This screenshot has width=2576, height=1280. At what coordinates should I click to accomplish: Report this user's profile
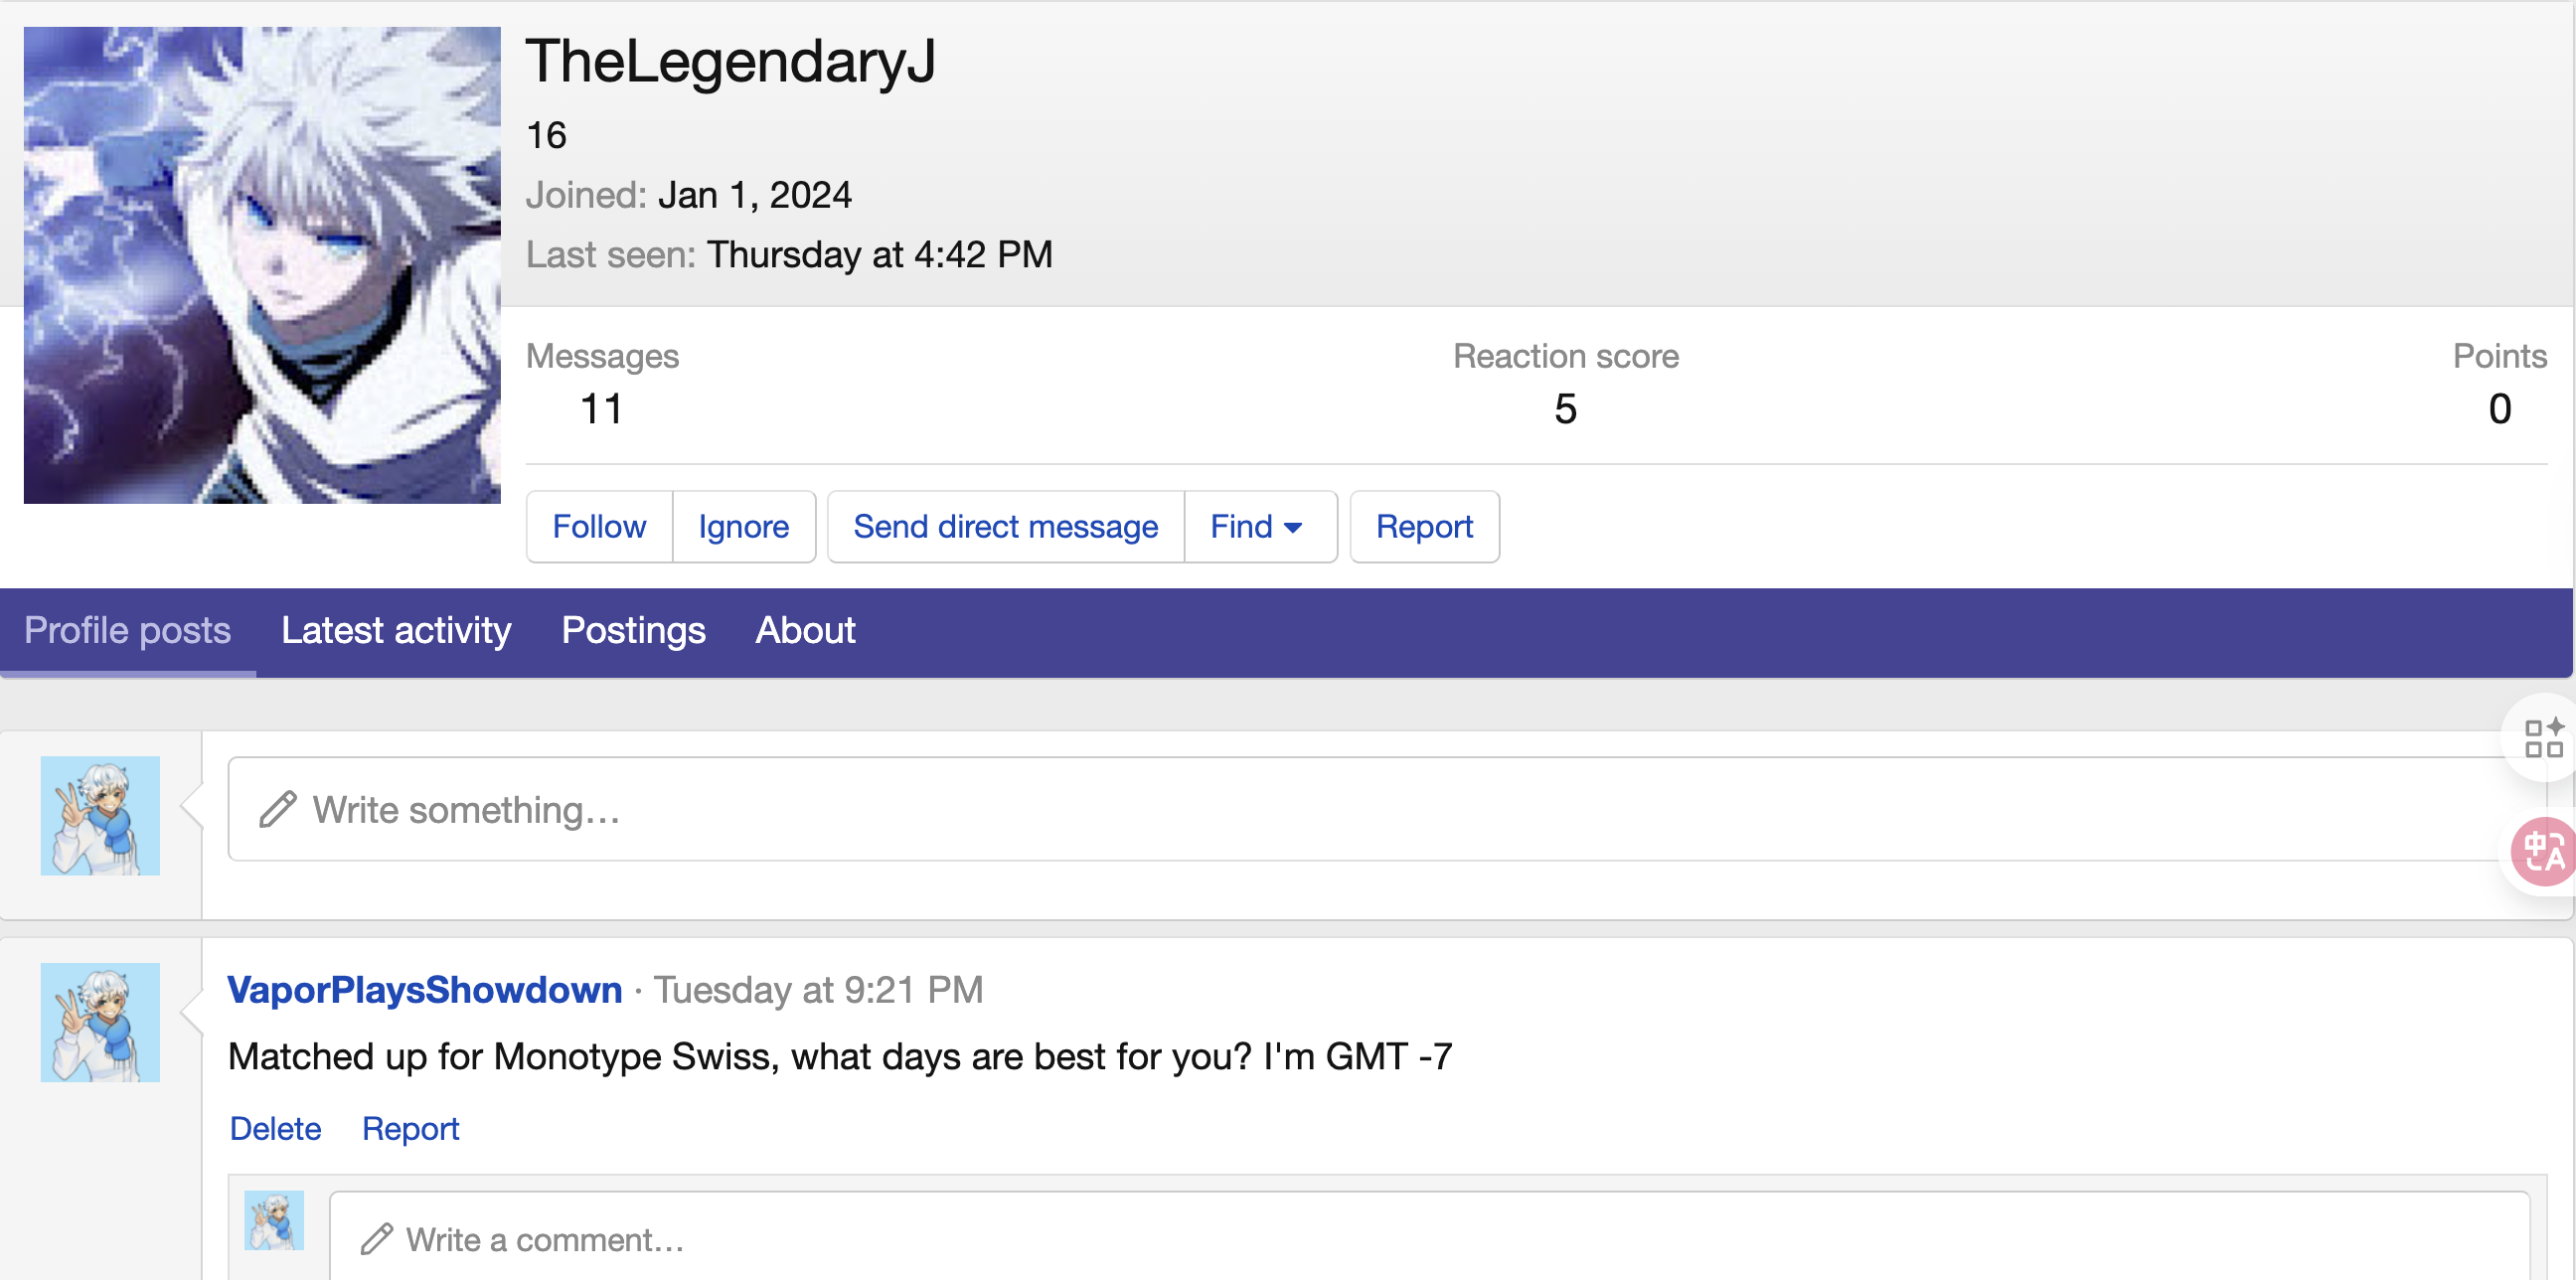[x=1423, y=527]
